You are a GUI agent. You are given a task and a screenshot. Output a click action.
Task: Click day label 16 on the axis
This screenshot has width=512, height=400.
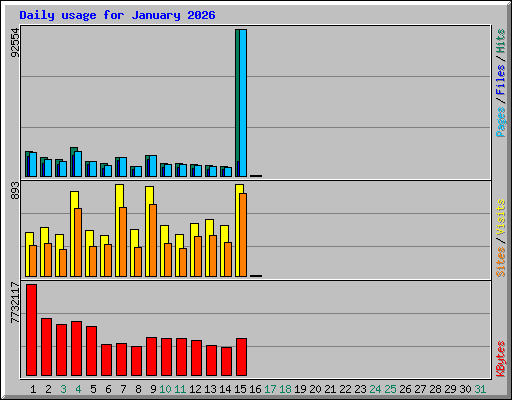255,389
